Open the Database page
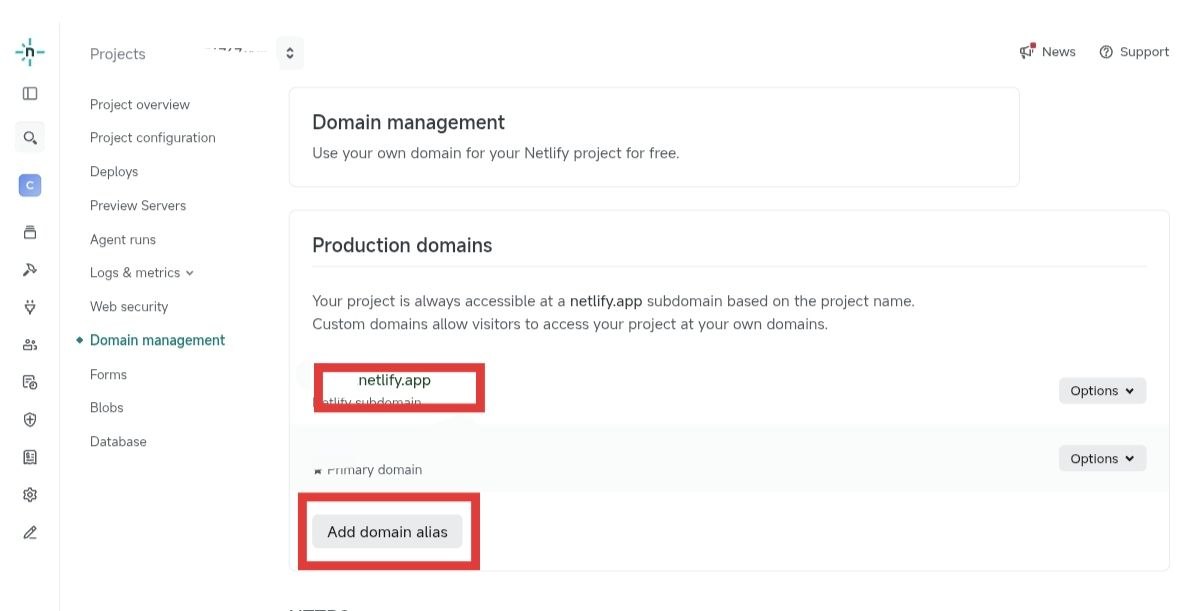This screenshot has height=611, width=1199. (x=118, y=441)
